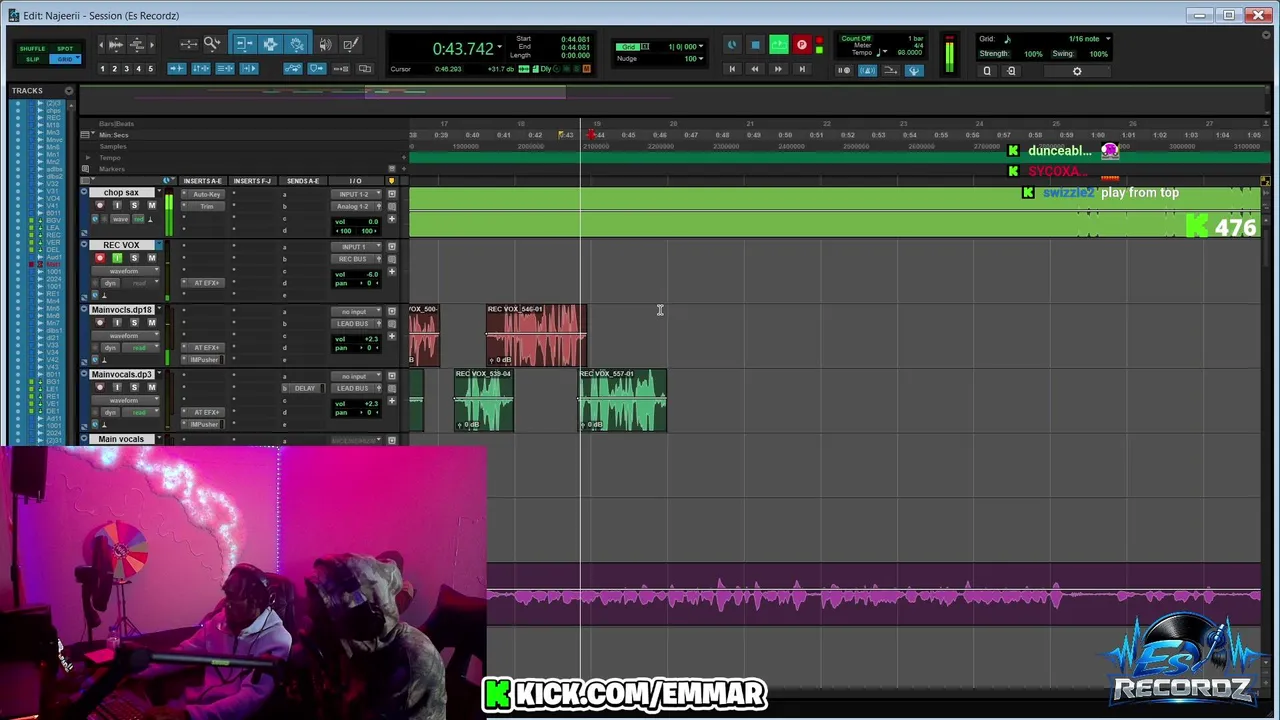The height and width of the screenshot is (720, 1280).
Task: Select the Selector tool icon
Action: (x=270, y=44)
